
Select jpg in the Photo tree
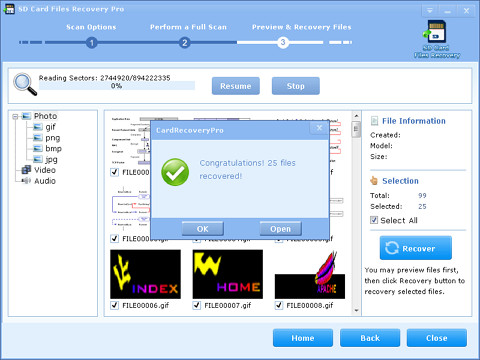point(51,159)
